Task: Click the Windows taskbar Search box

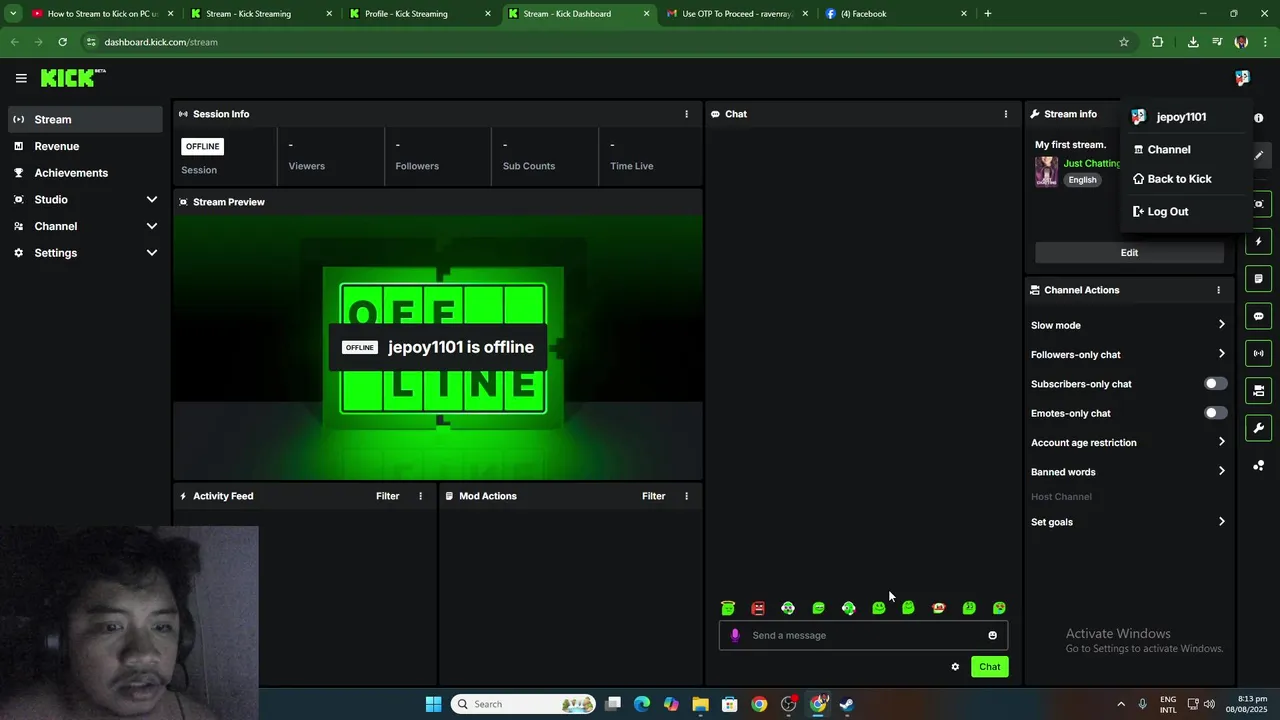Action: tap(524, 704)
